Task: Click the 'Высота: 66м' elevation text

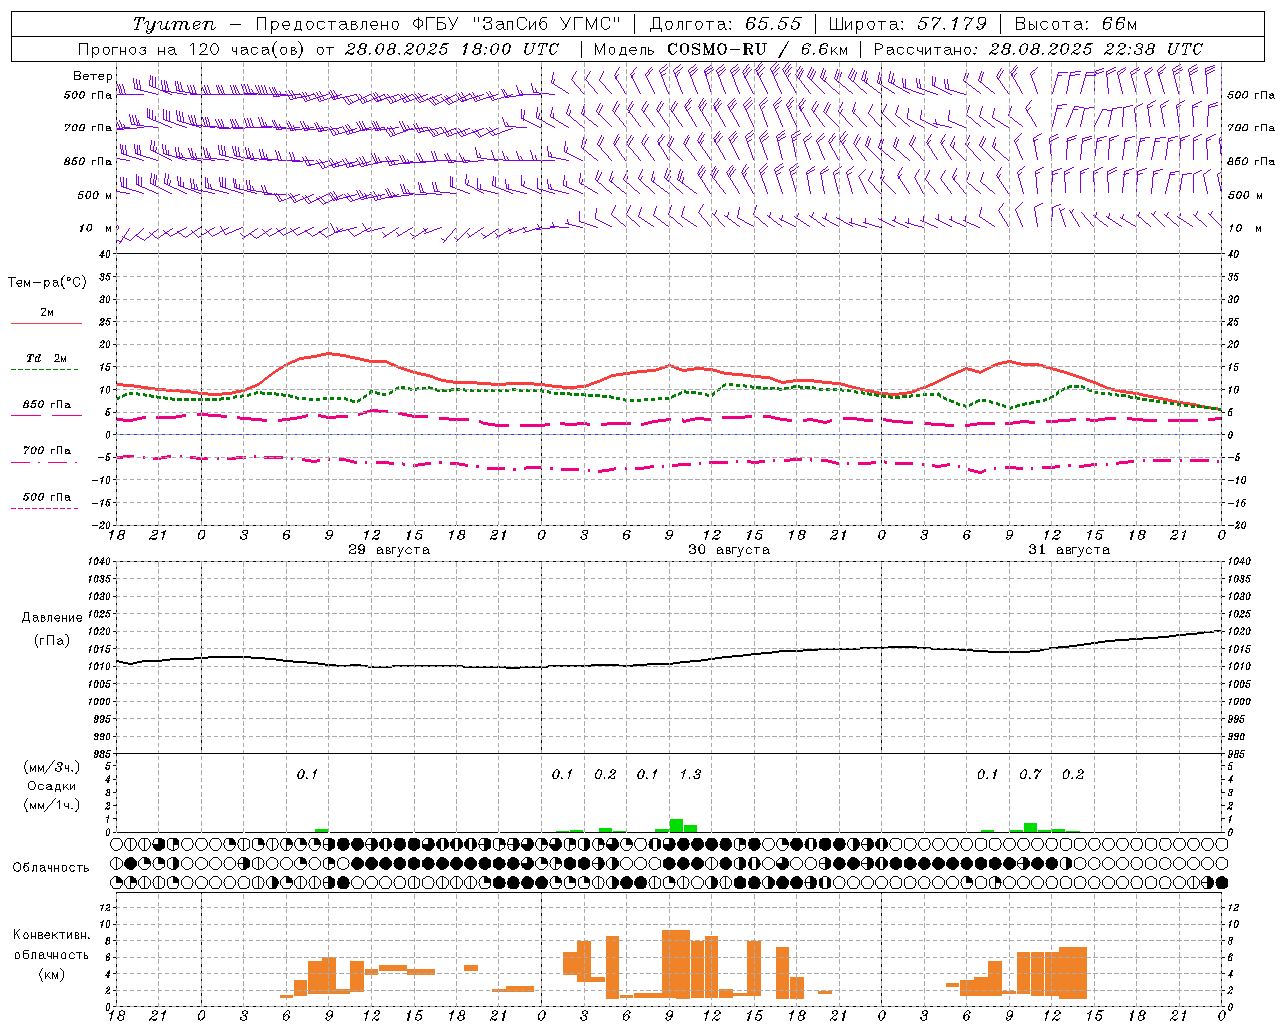Action: 1076,24
